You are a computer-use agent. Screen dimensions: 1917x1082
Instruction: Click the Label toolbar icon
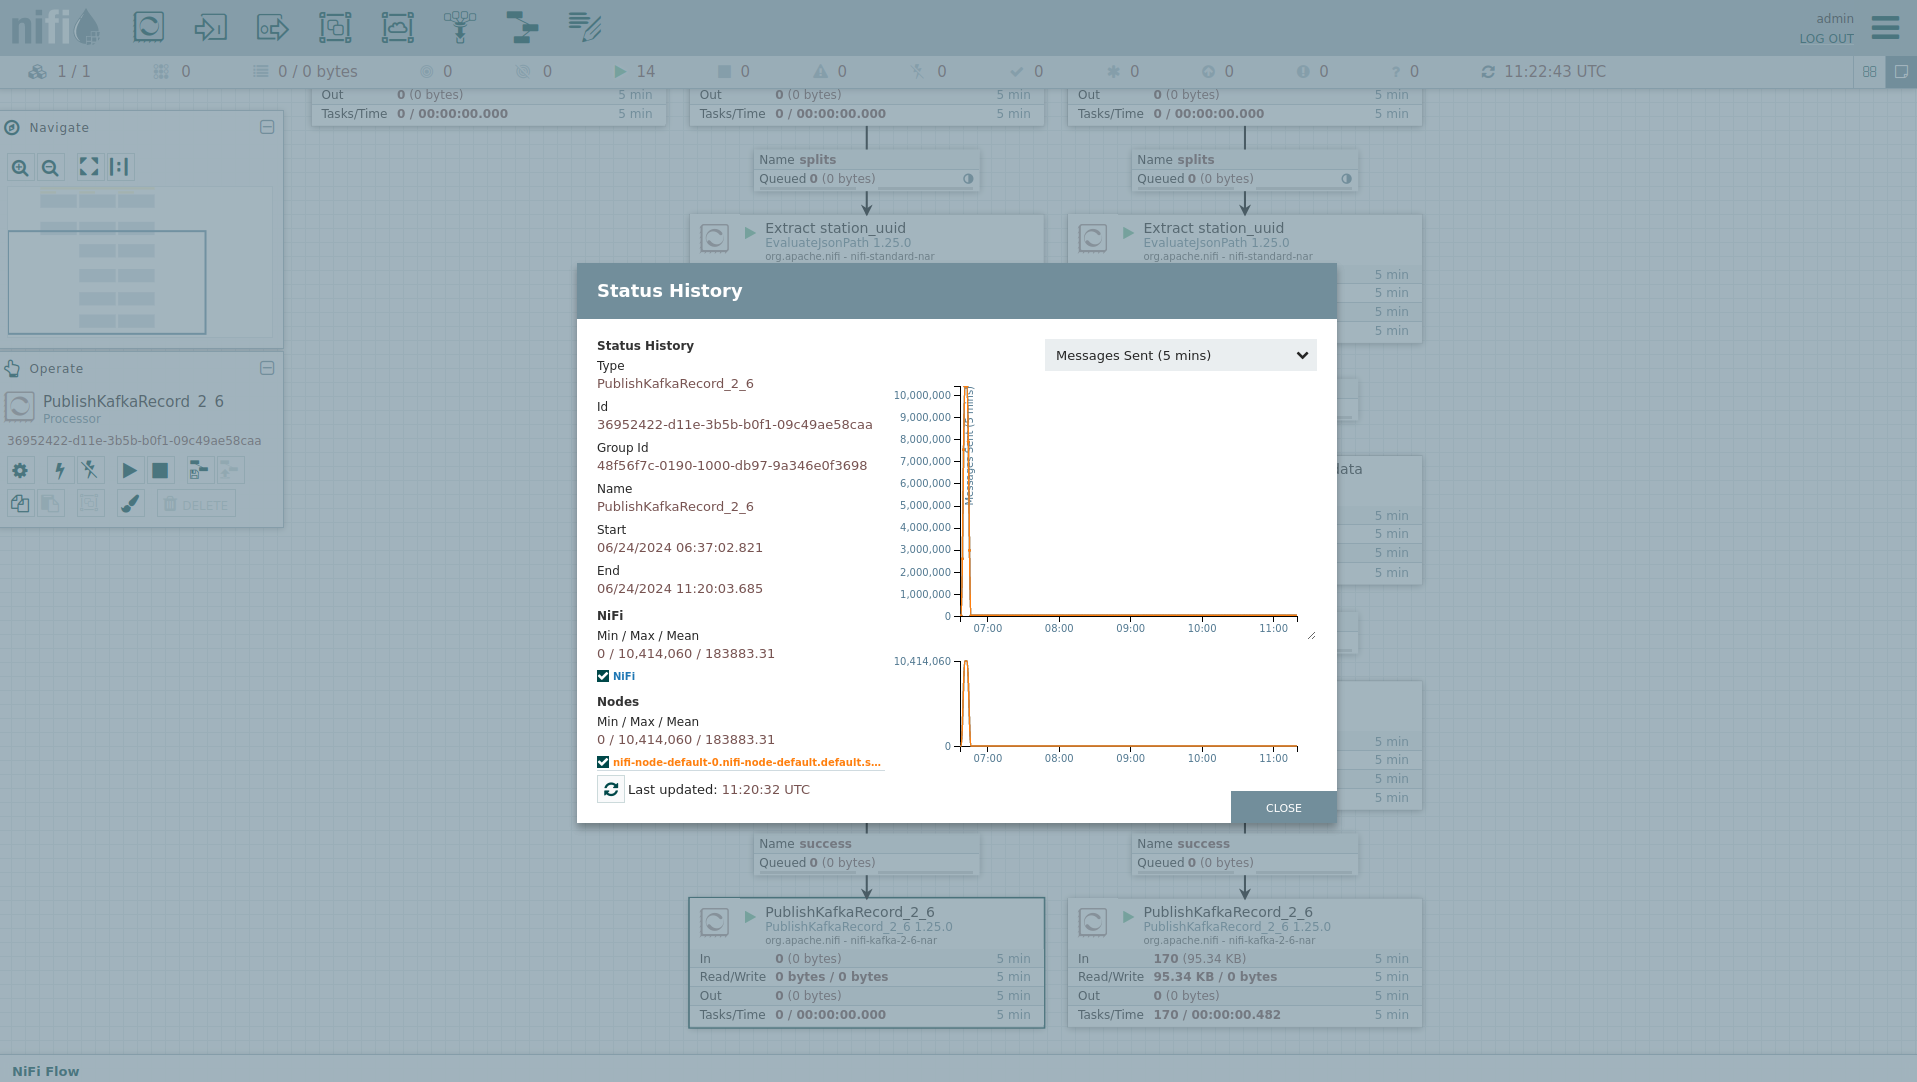point(585,27)
